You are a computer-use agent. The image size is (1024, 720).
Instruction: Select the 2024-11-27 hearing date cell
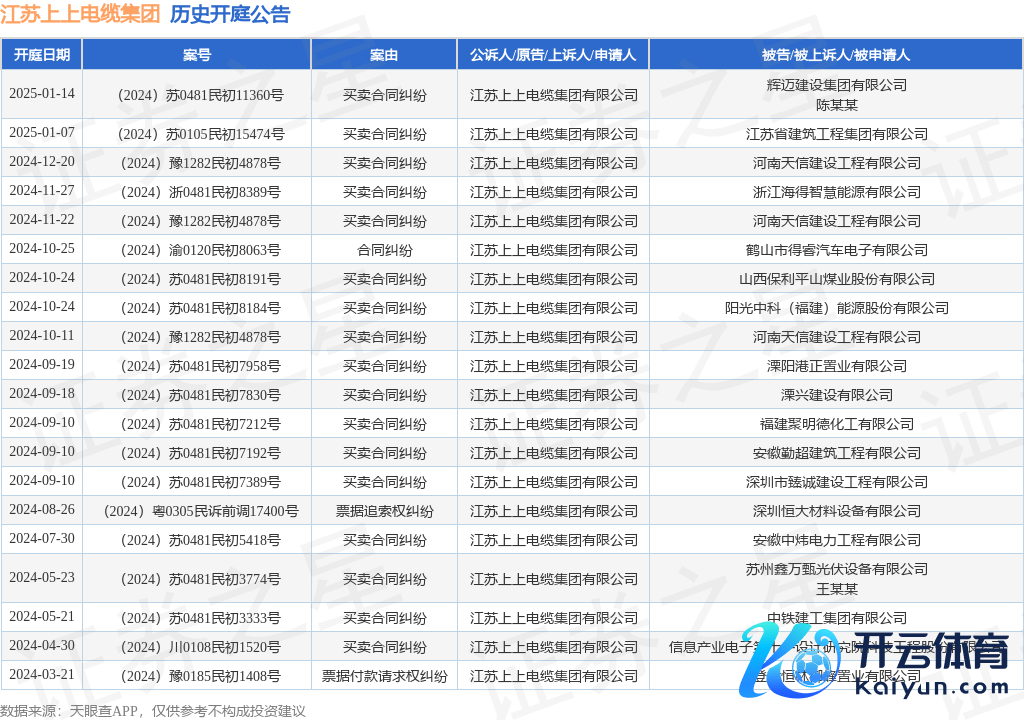41,191
